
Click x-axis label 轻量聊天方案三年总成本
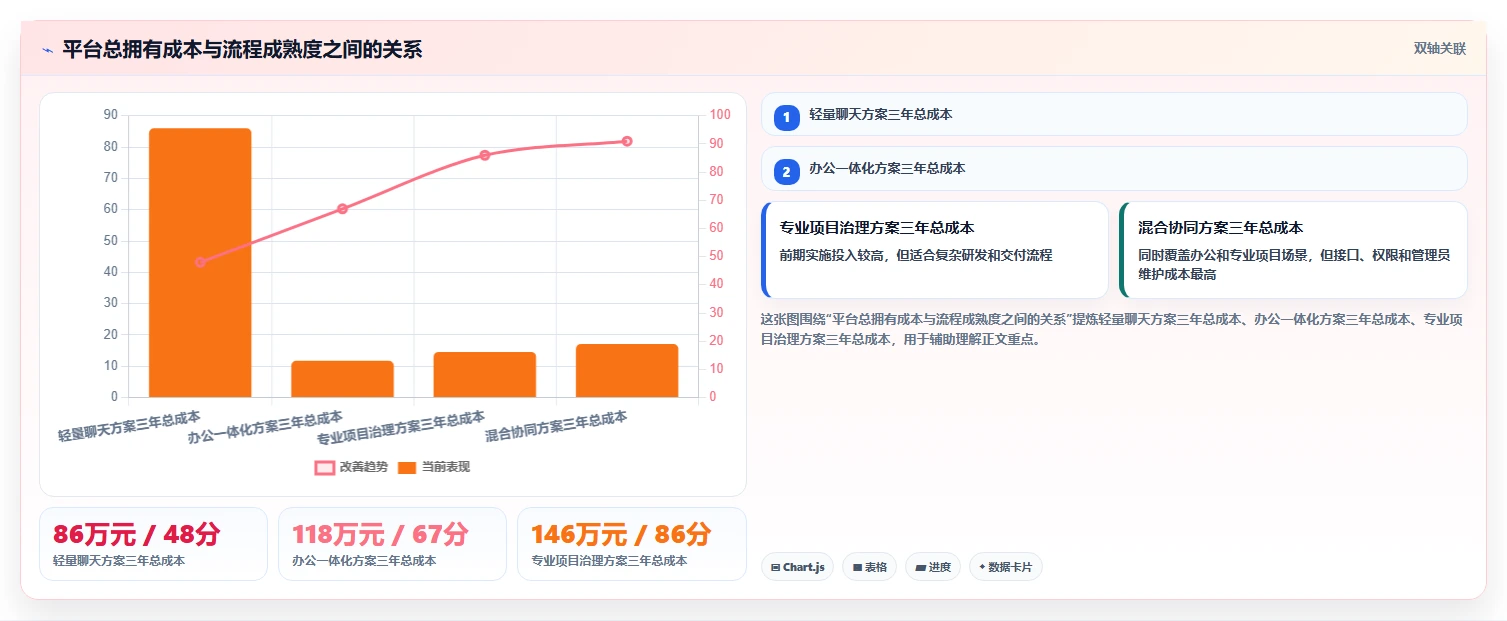129,426
